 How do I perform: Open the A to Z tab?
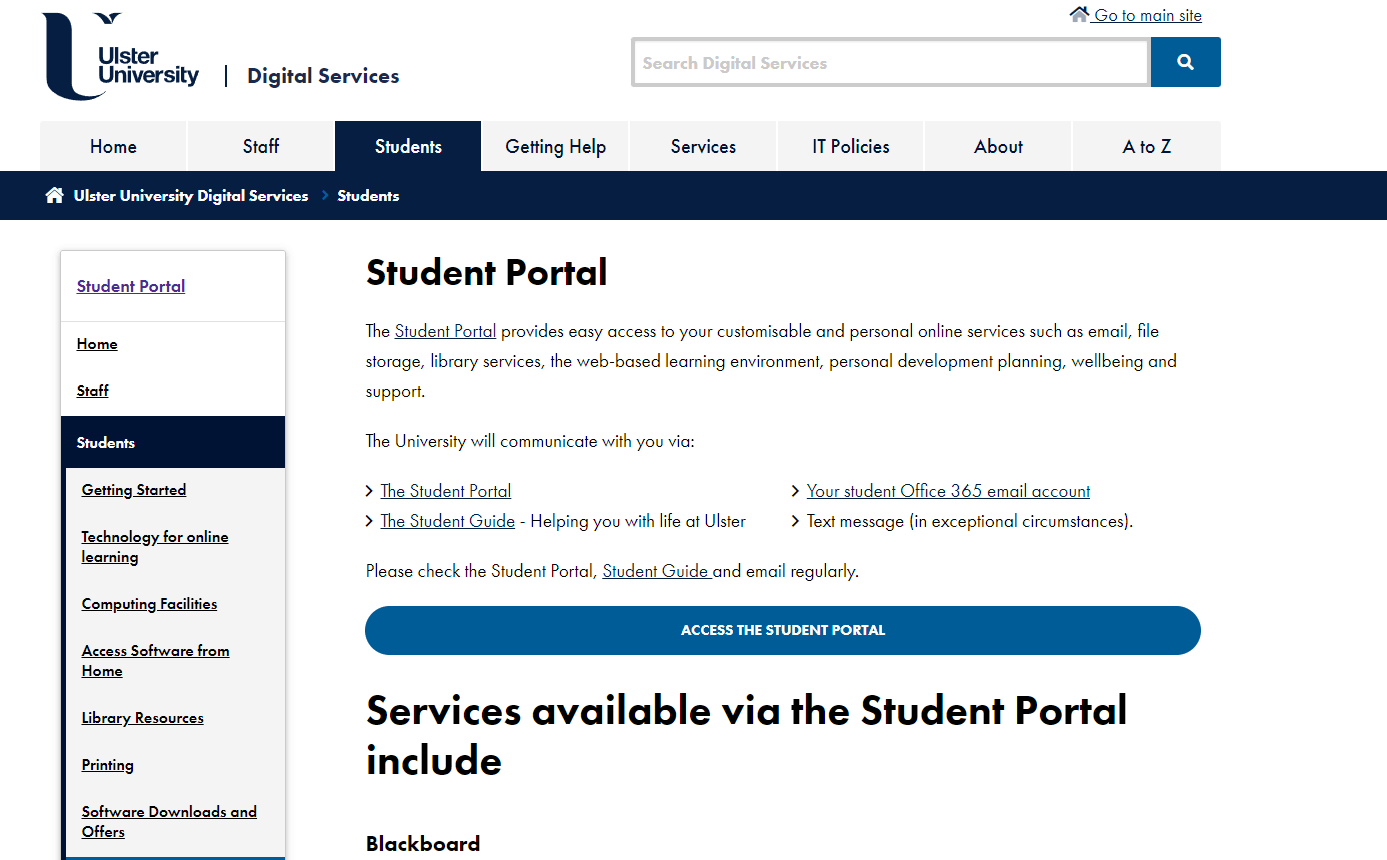(x=1147, y=146)
